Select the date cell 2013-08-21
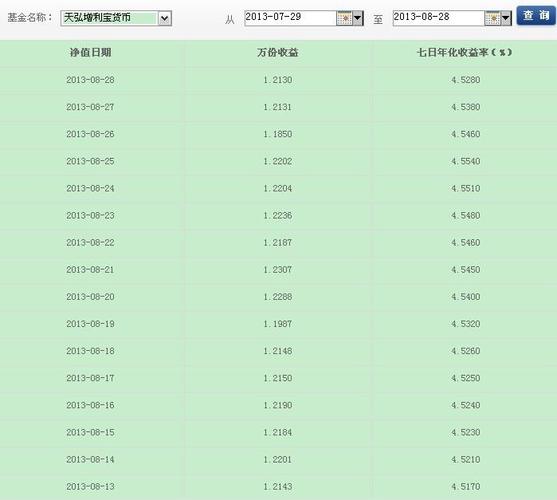The image size is (557, 500). coord(90,270)
